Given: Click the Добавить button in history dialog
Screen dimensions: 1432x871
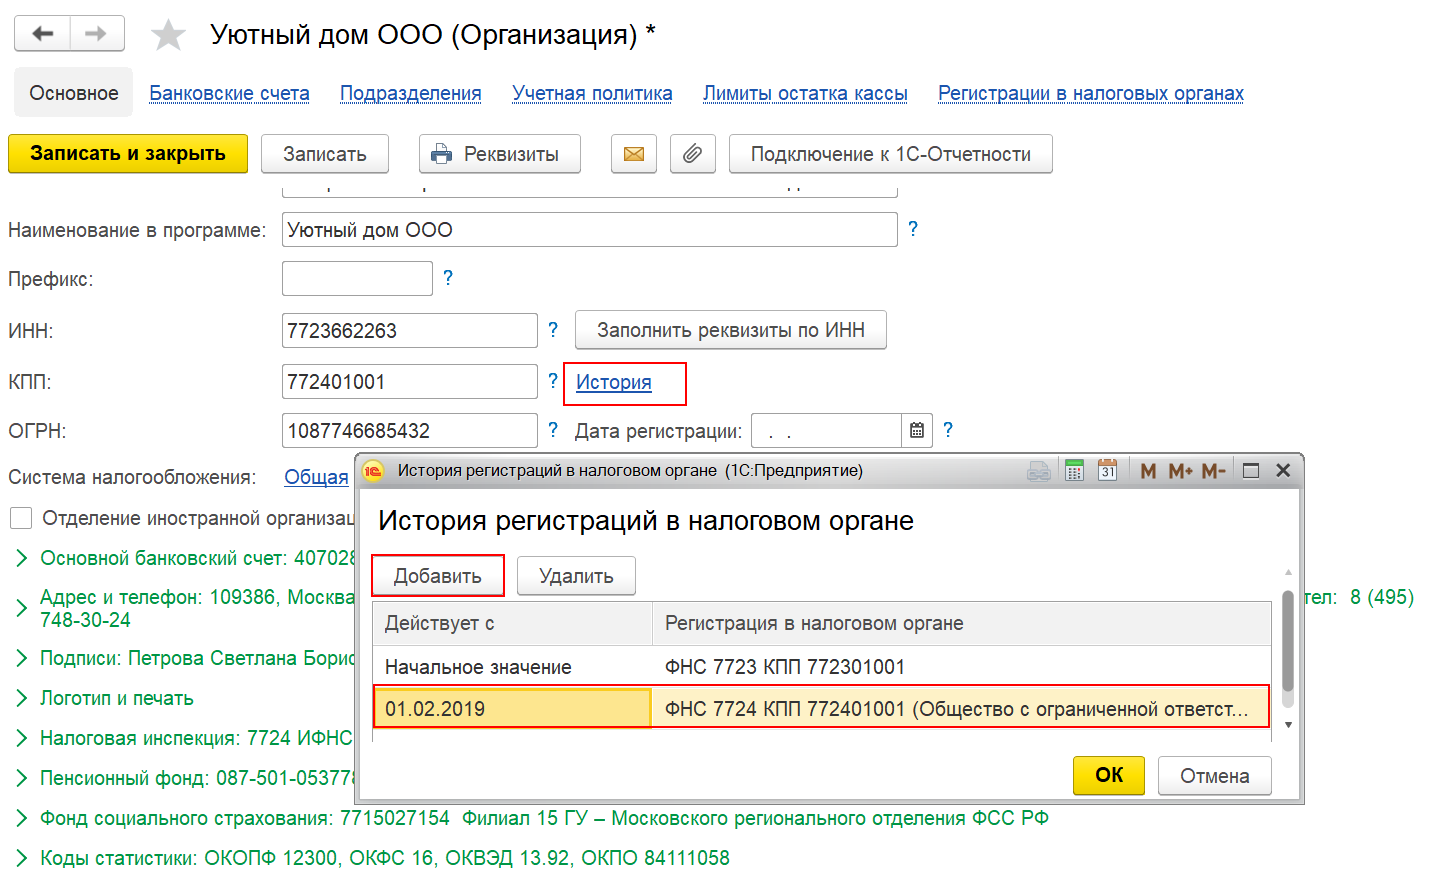Looking at the screenshot, I should tap(437, 576).
